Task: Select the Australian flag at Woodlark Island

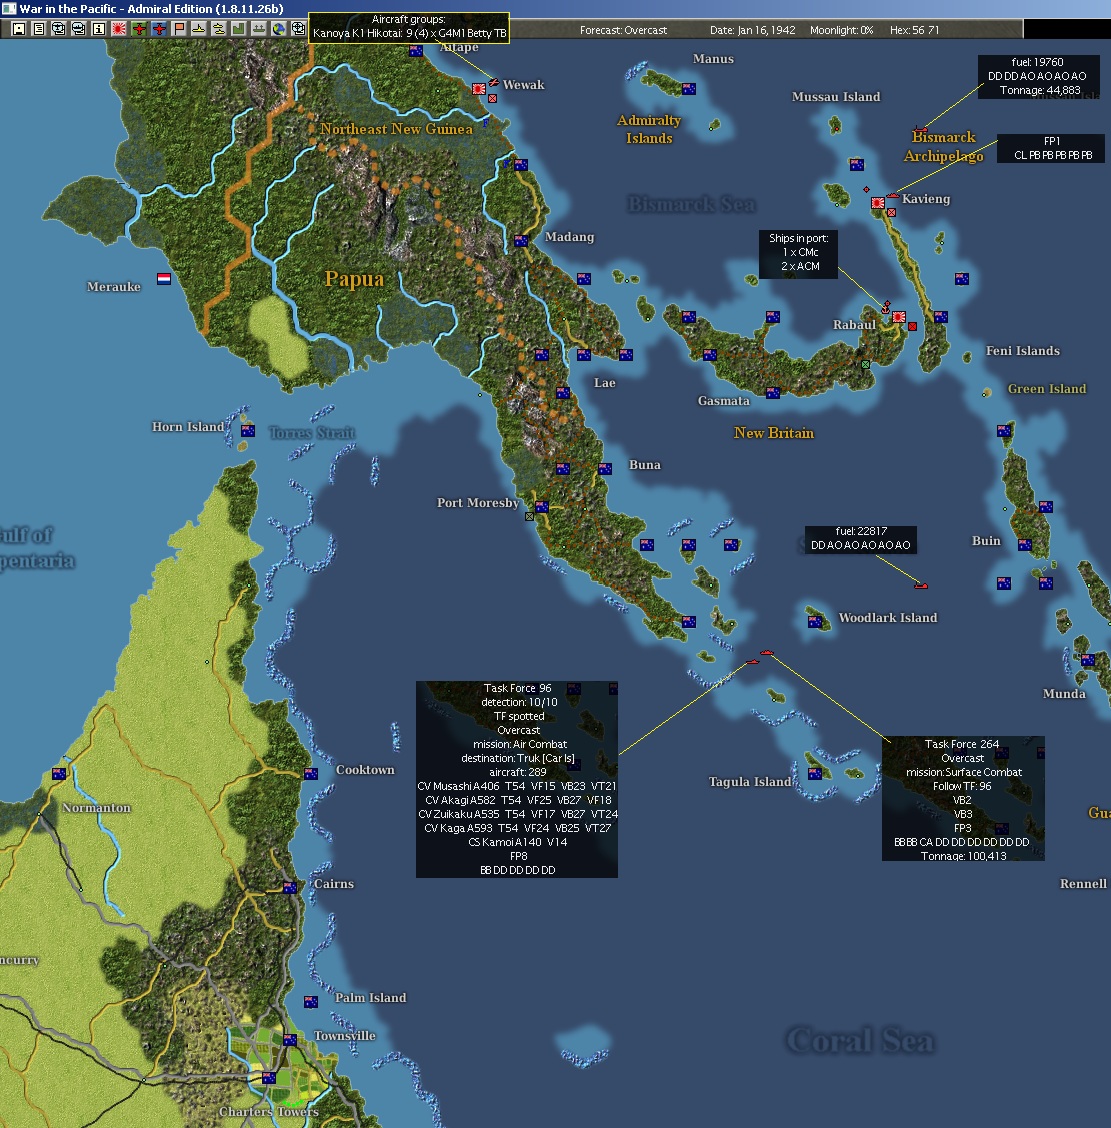Action: click(x=815, y=622)
